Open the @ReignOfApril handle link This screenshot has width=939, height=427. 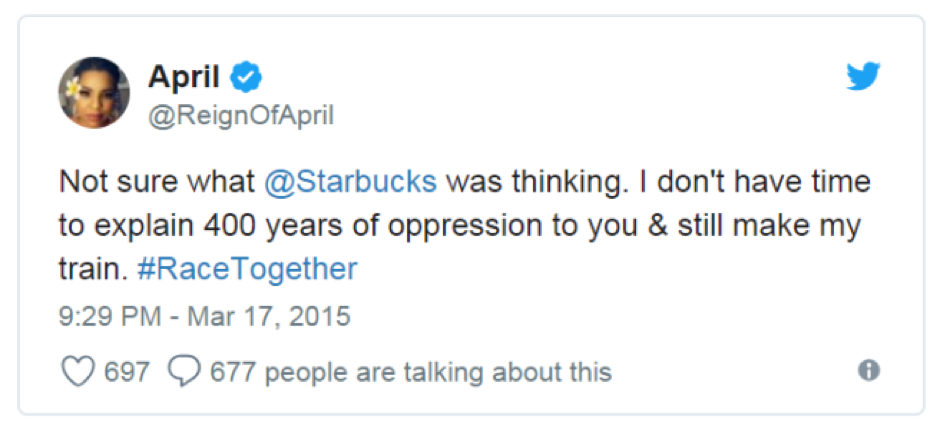pyautogui.click(x=241, y=116)
